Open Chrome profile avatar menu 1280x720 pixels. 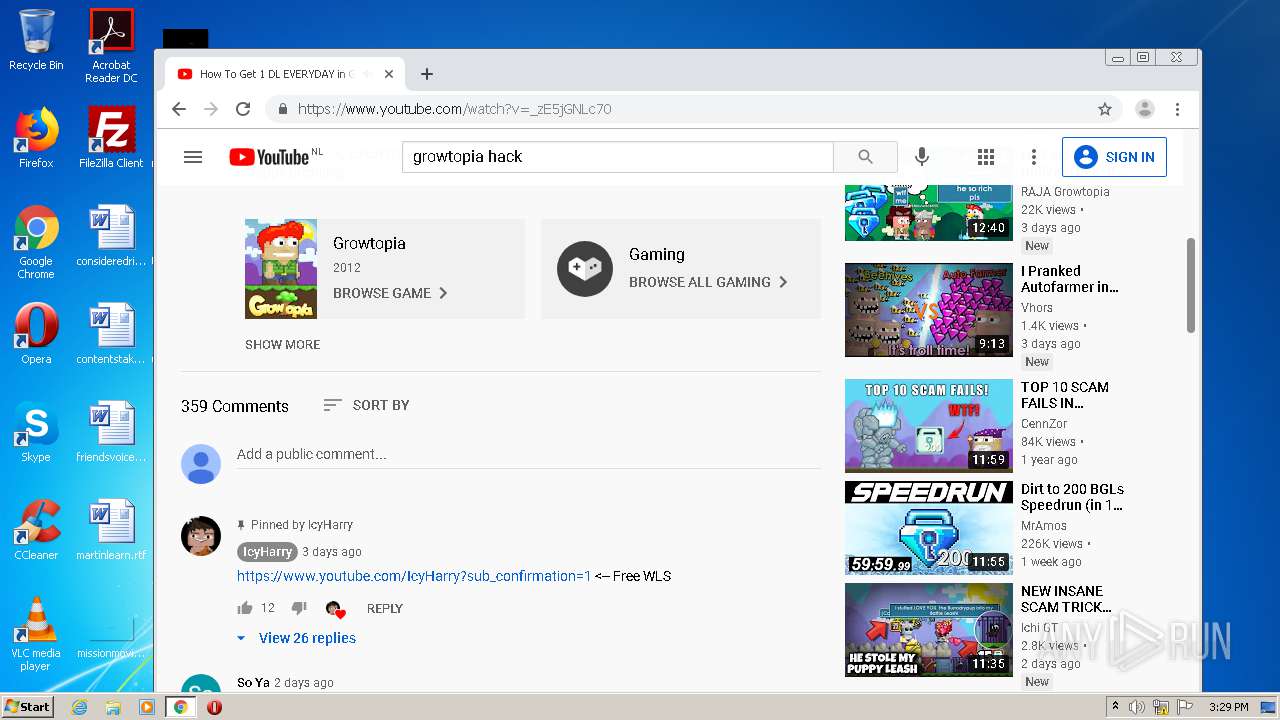[x=1145, y=109]
